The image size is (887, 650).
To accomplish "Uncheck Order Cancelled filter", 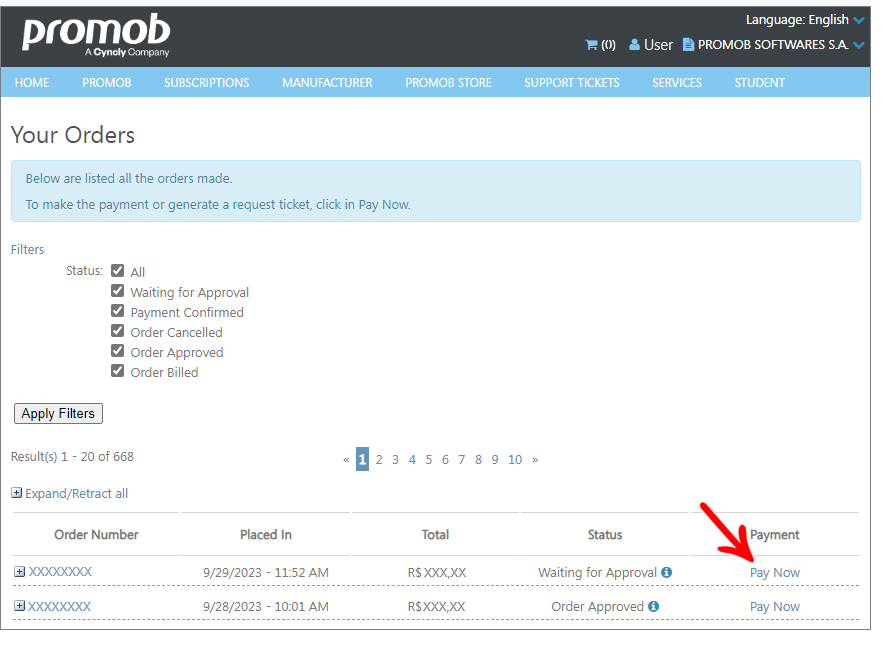I will [117, 330].
